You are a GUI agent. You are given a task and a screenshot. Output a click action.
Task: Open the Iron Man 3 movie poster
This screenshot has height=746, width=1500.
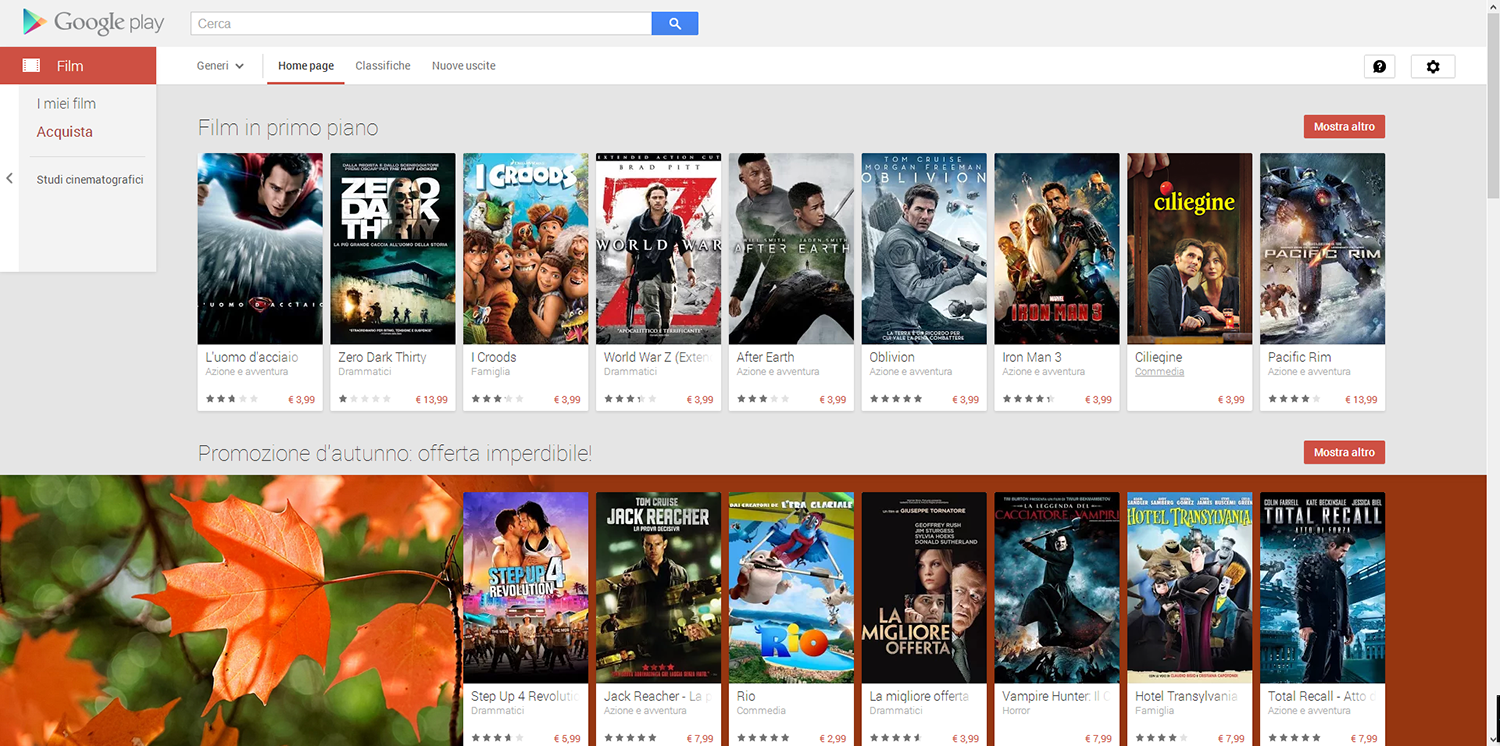1056,248
